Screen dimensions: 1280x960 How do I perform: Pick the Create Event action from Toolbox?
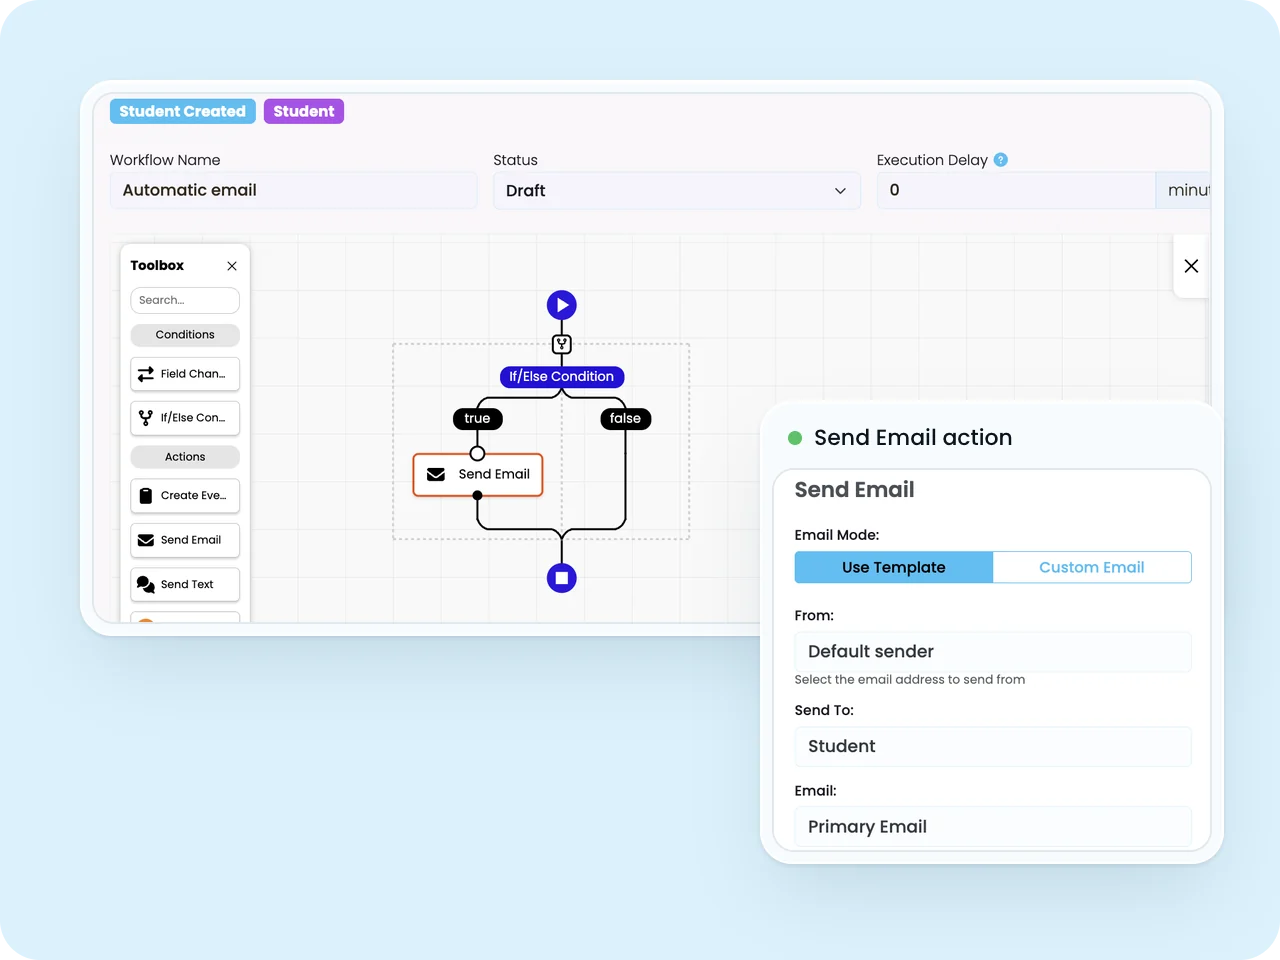(185, 496)
